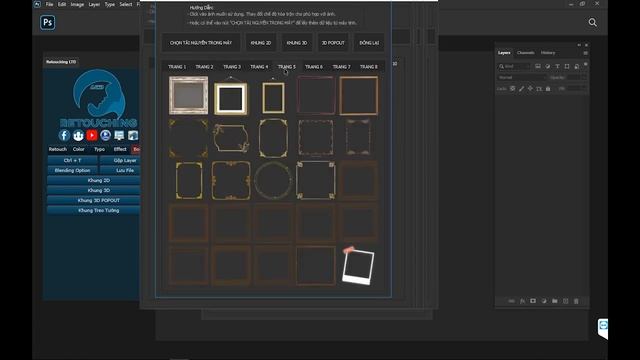Open the Select menu
Viewport: 640px width, 360px height.
click(x=126, y=4)
